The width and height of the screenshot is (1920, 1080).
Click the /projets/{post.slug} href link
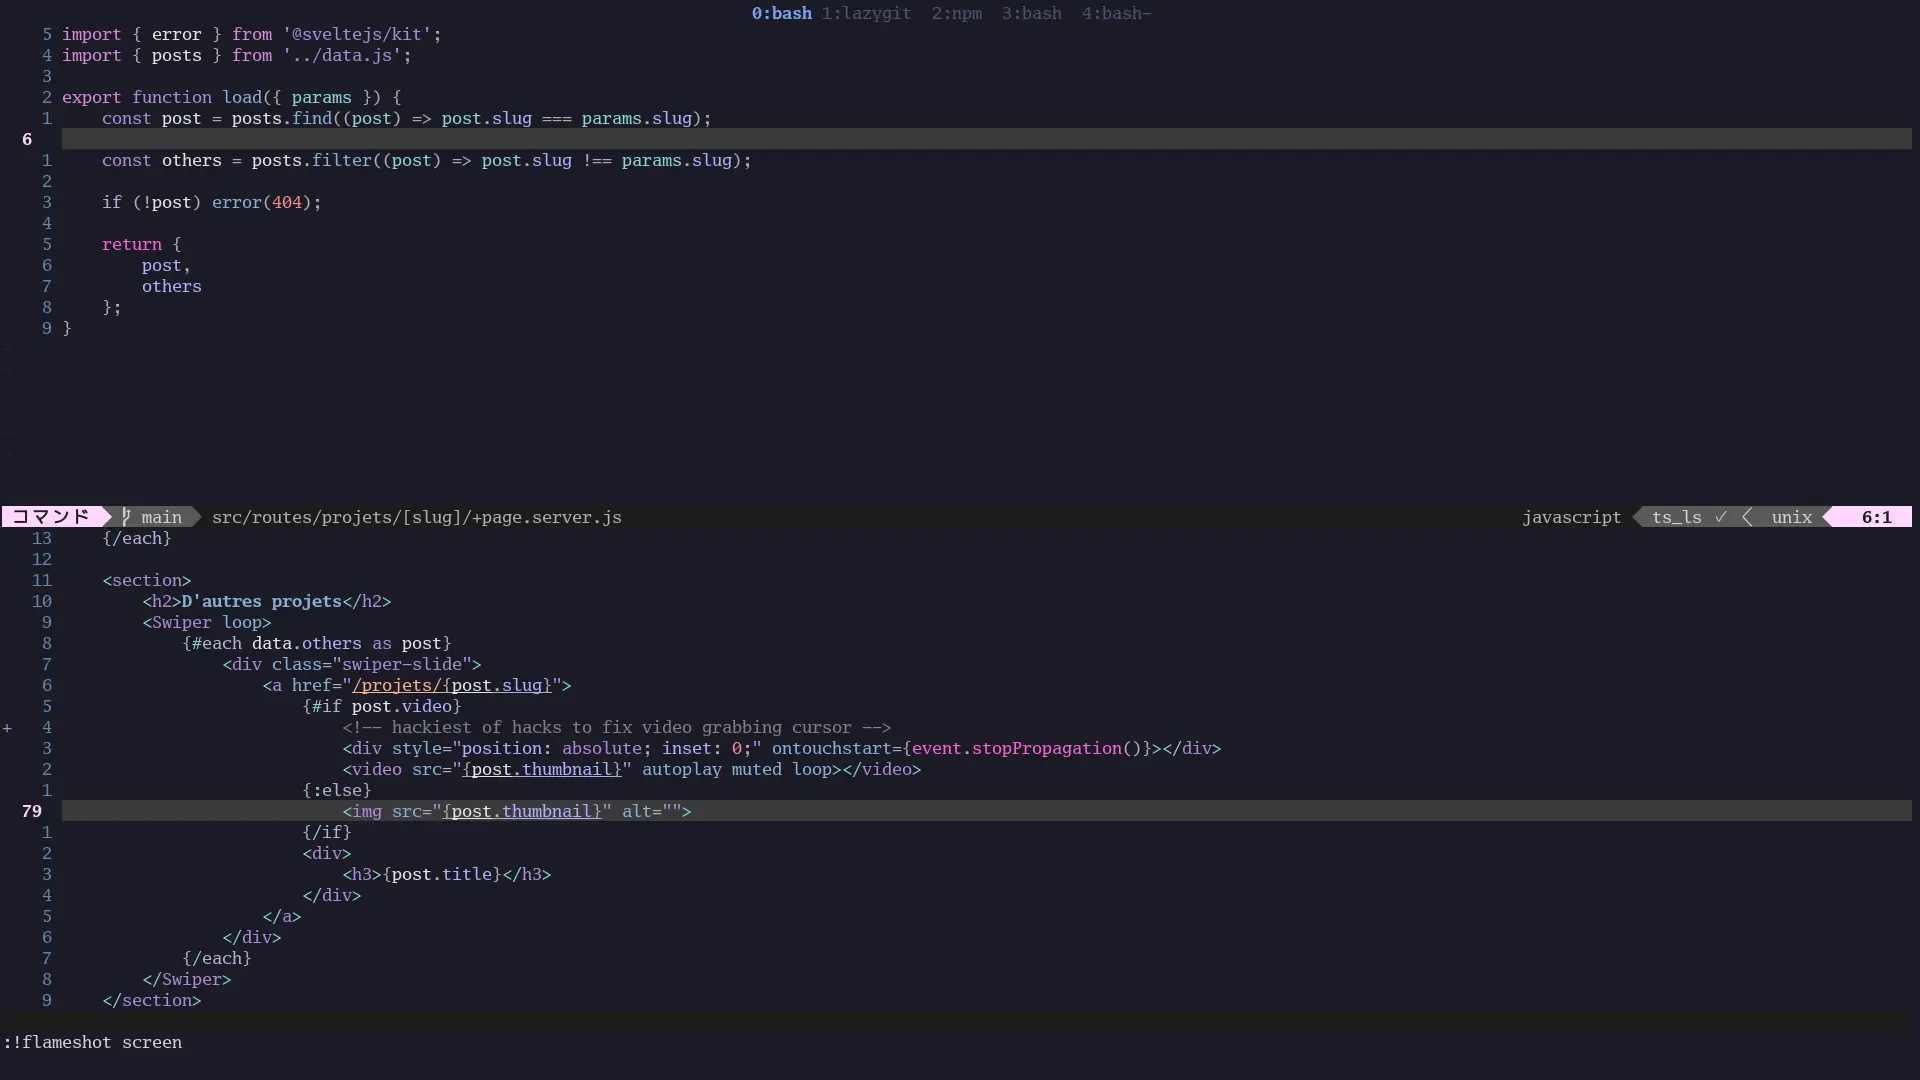tap(451, 686)
